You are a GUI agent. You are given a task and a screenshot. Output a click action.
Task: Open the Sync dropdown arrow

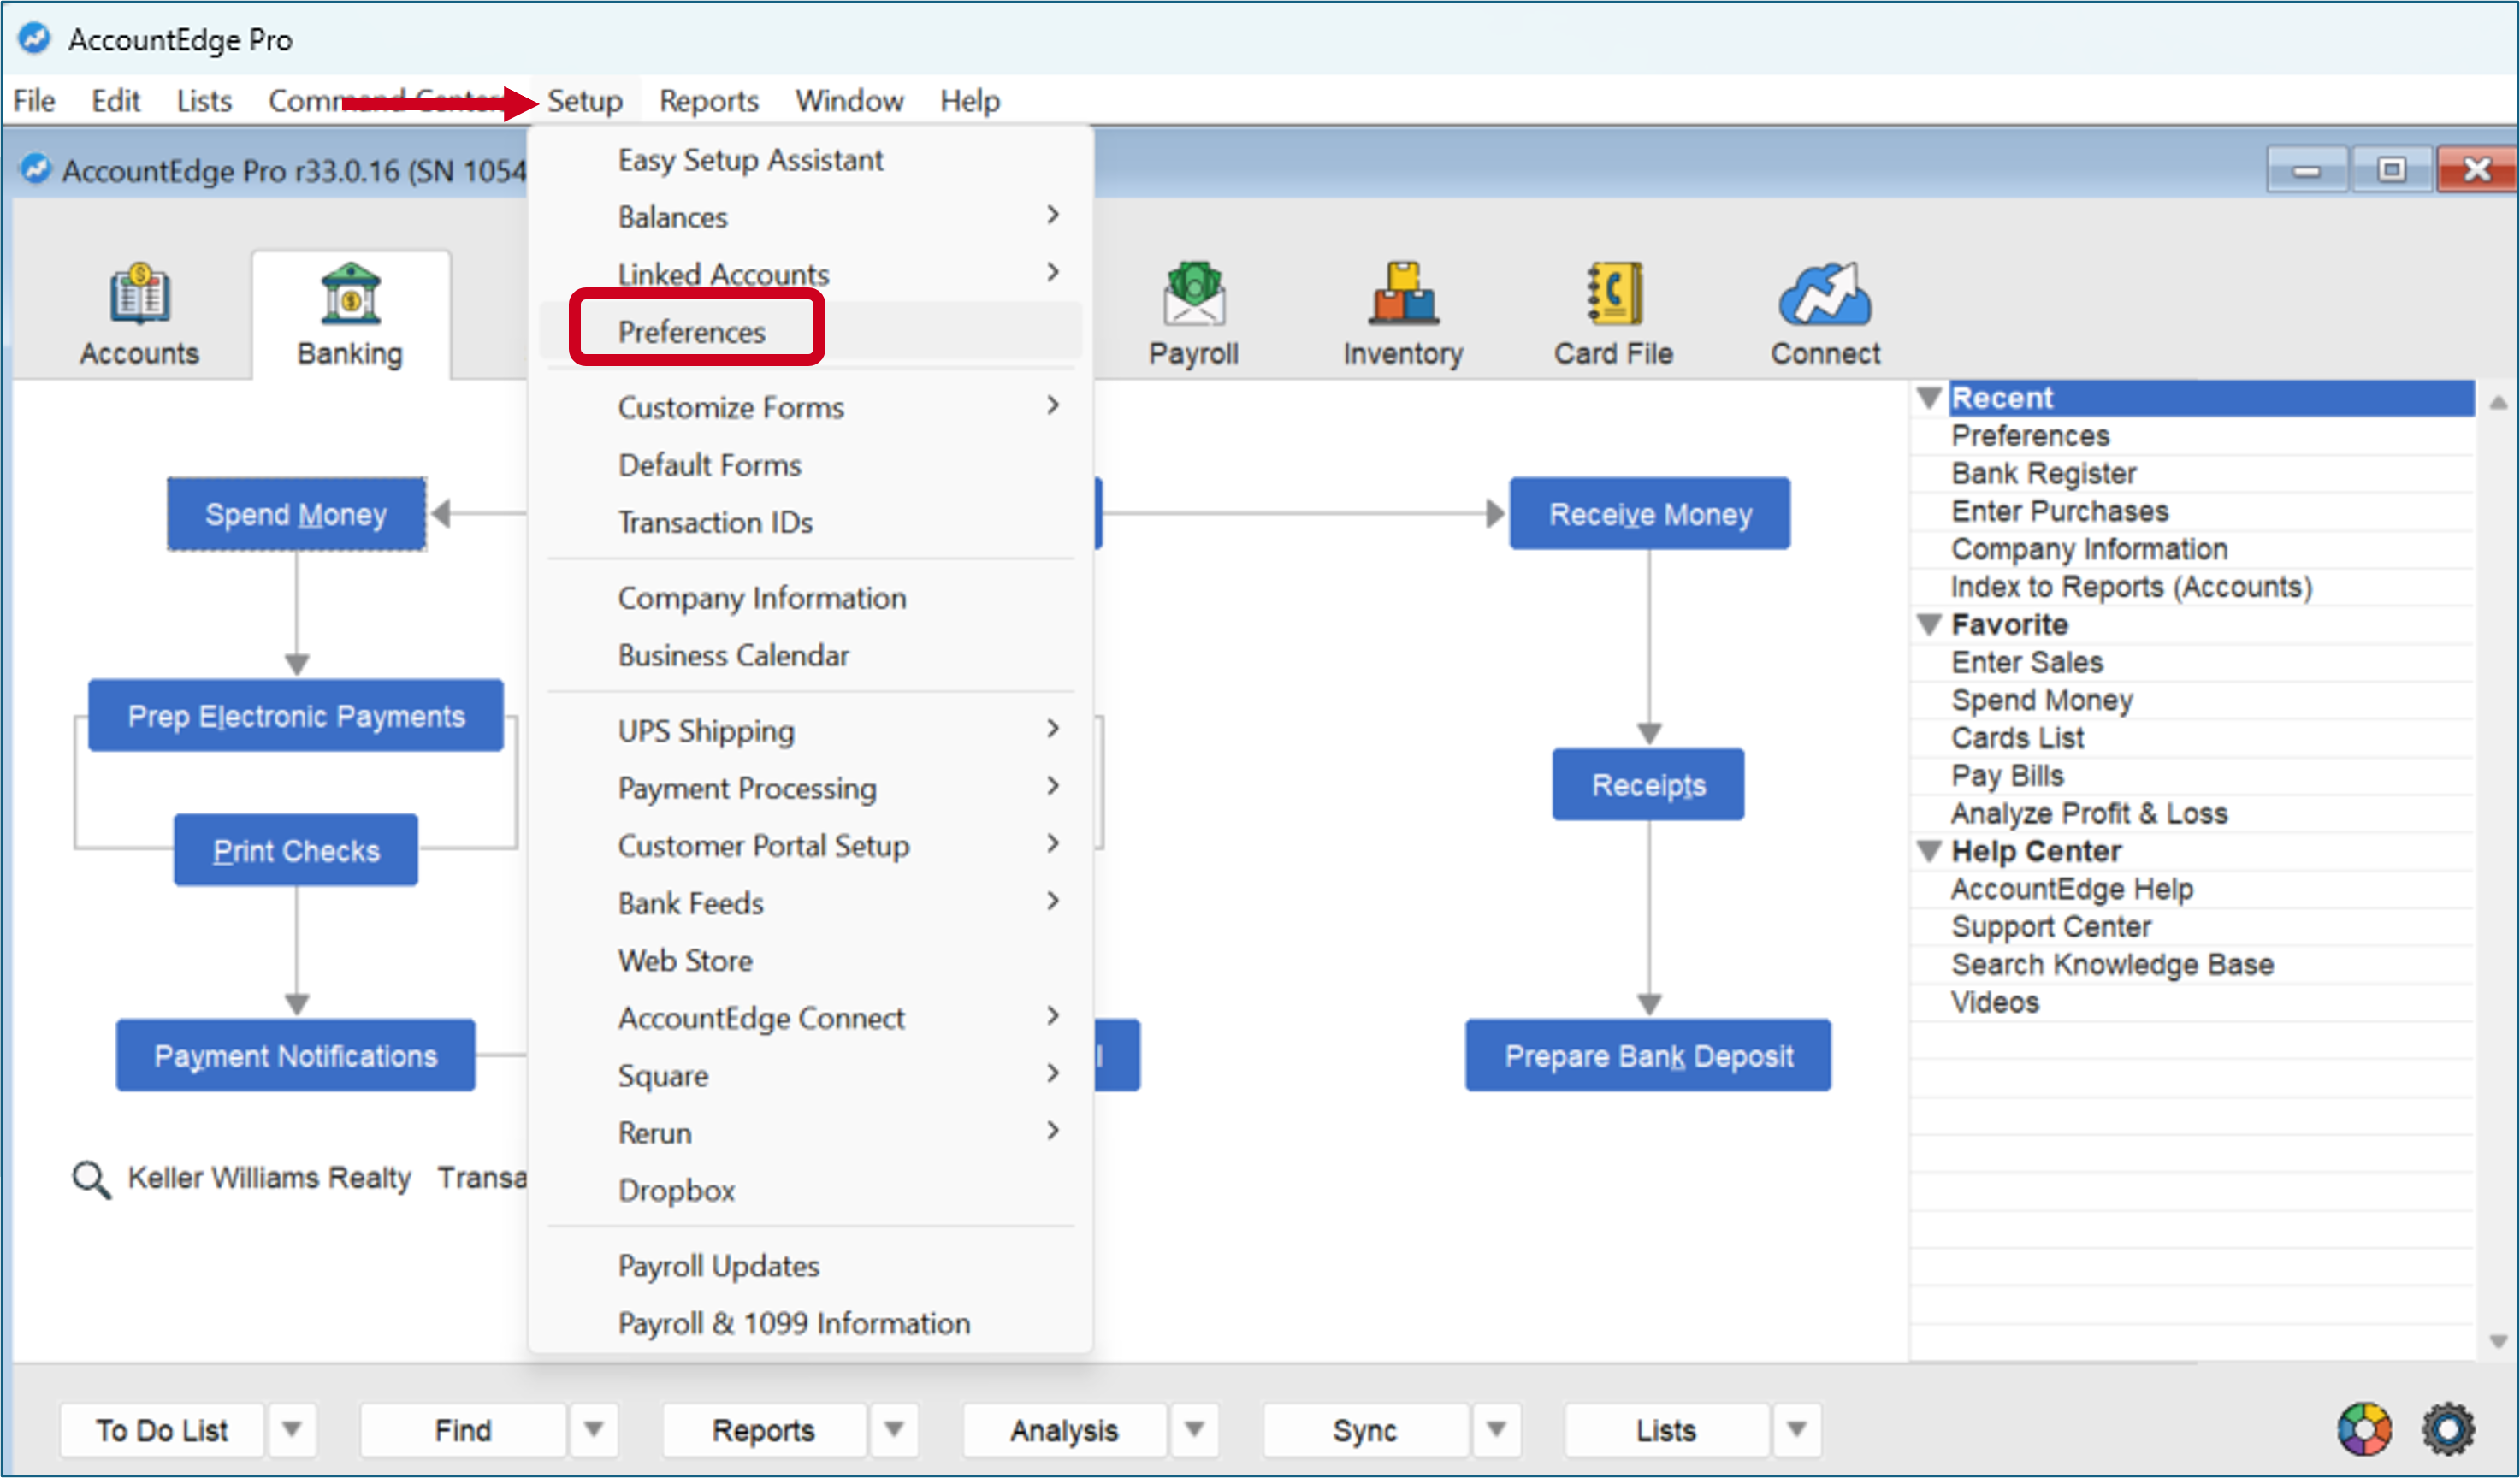[x=1497, y=1430]
